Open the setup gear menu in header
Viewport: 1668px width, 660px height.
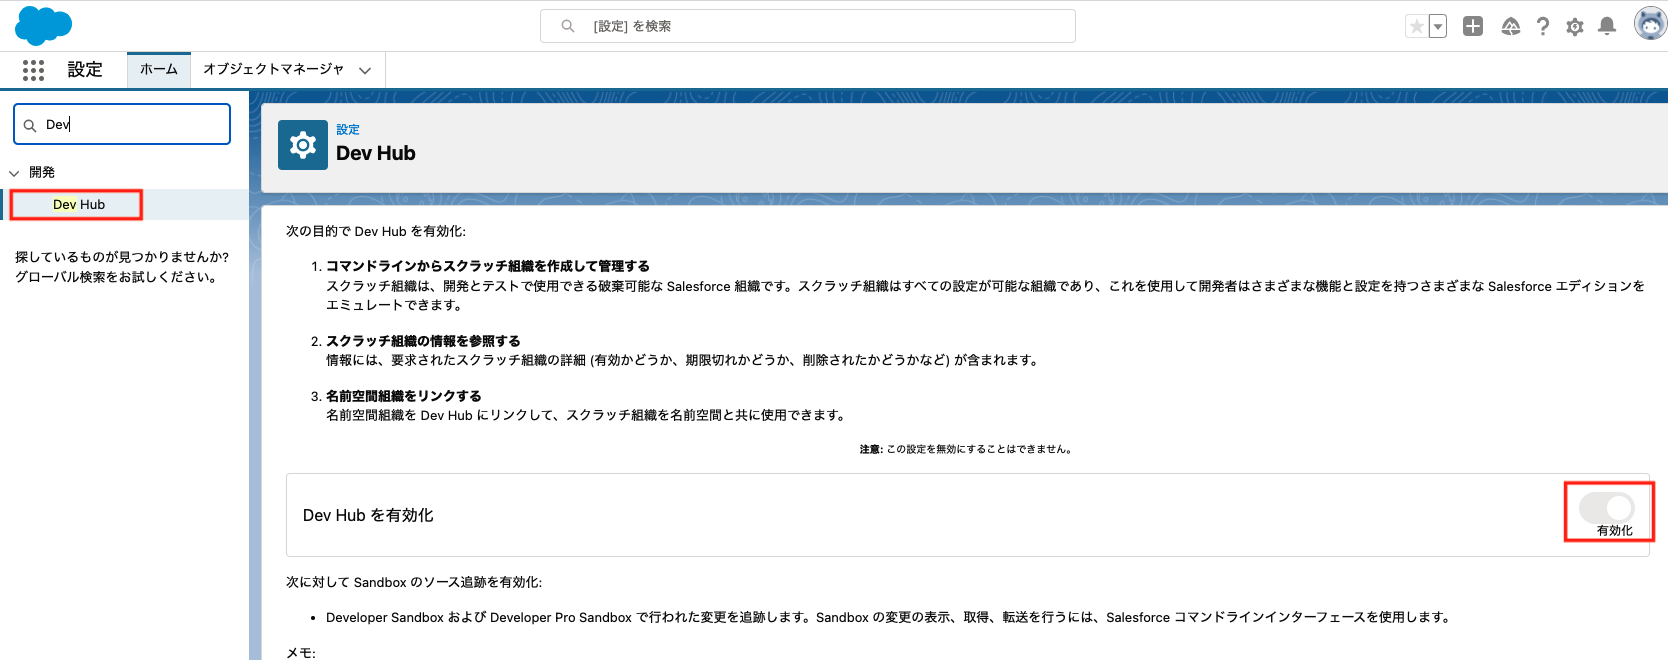pyautogui.click(x=1575, y=27)
